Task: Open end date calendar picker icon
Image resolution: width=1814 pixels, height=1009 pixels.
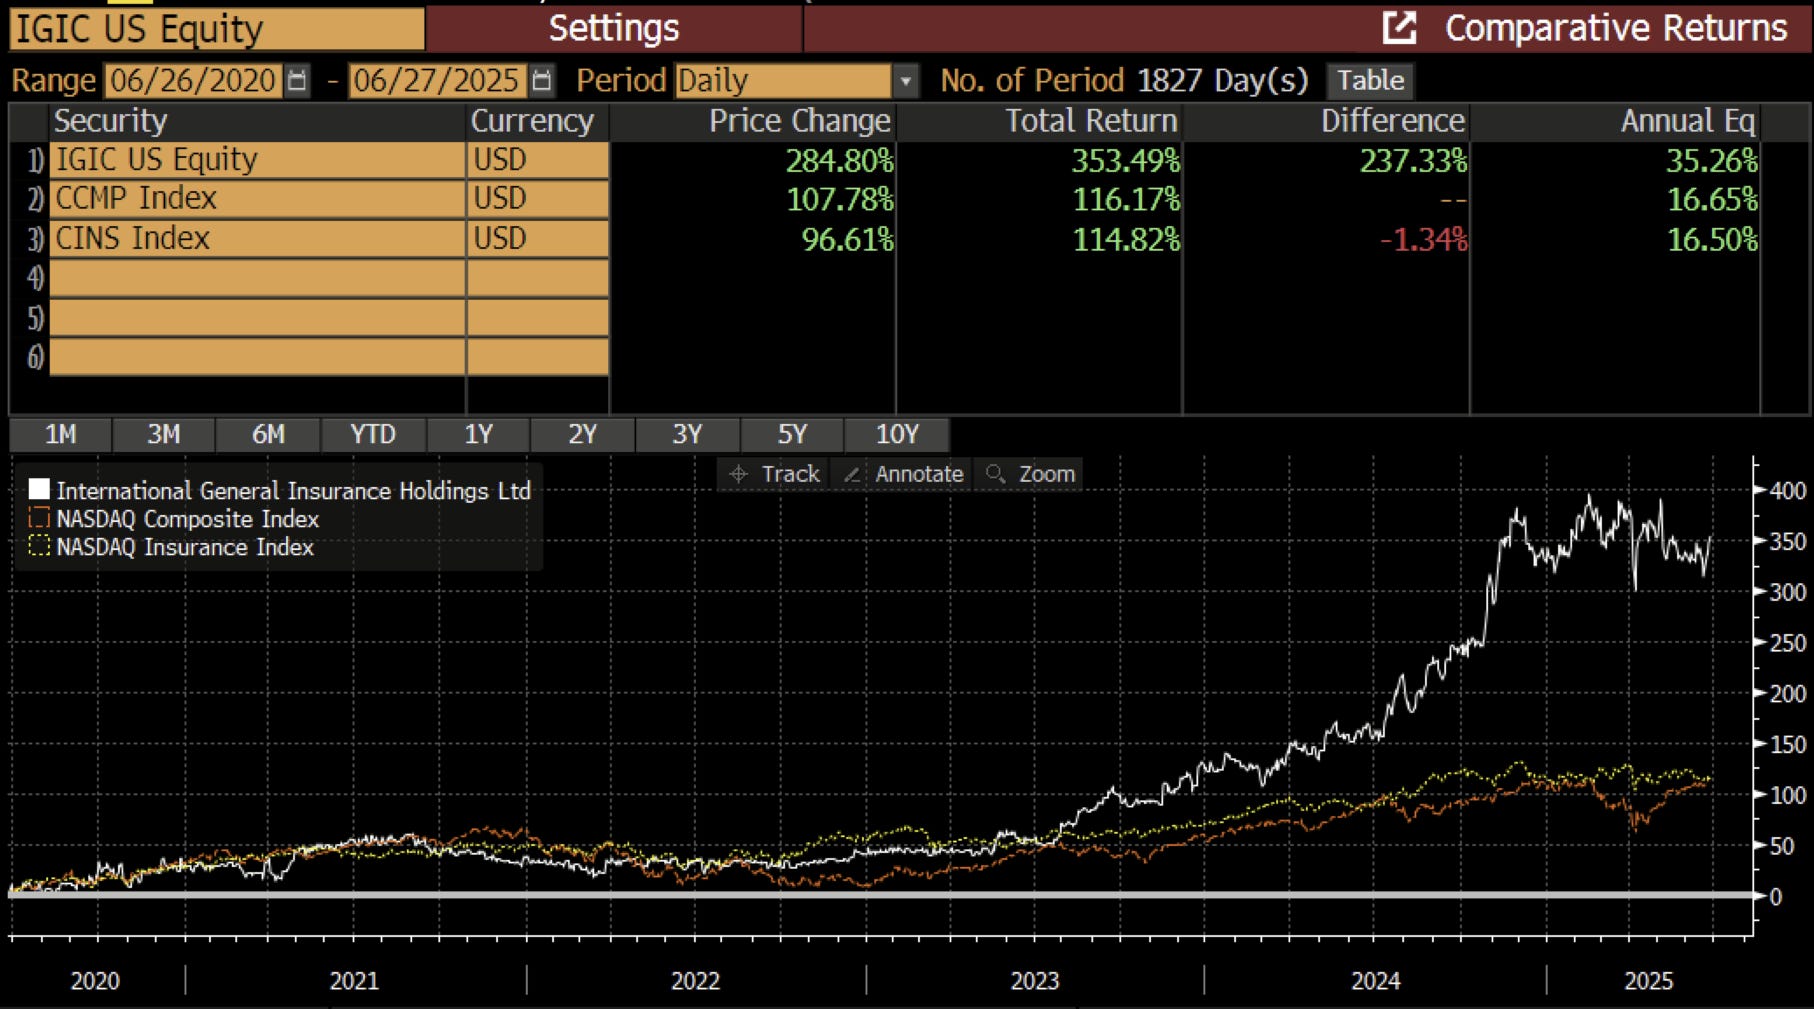Action: point(541,80)
